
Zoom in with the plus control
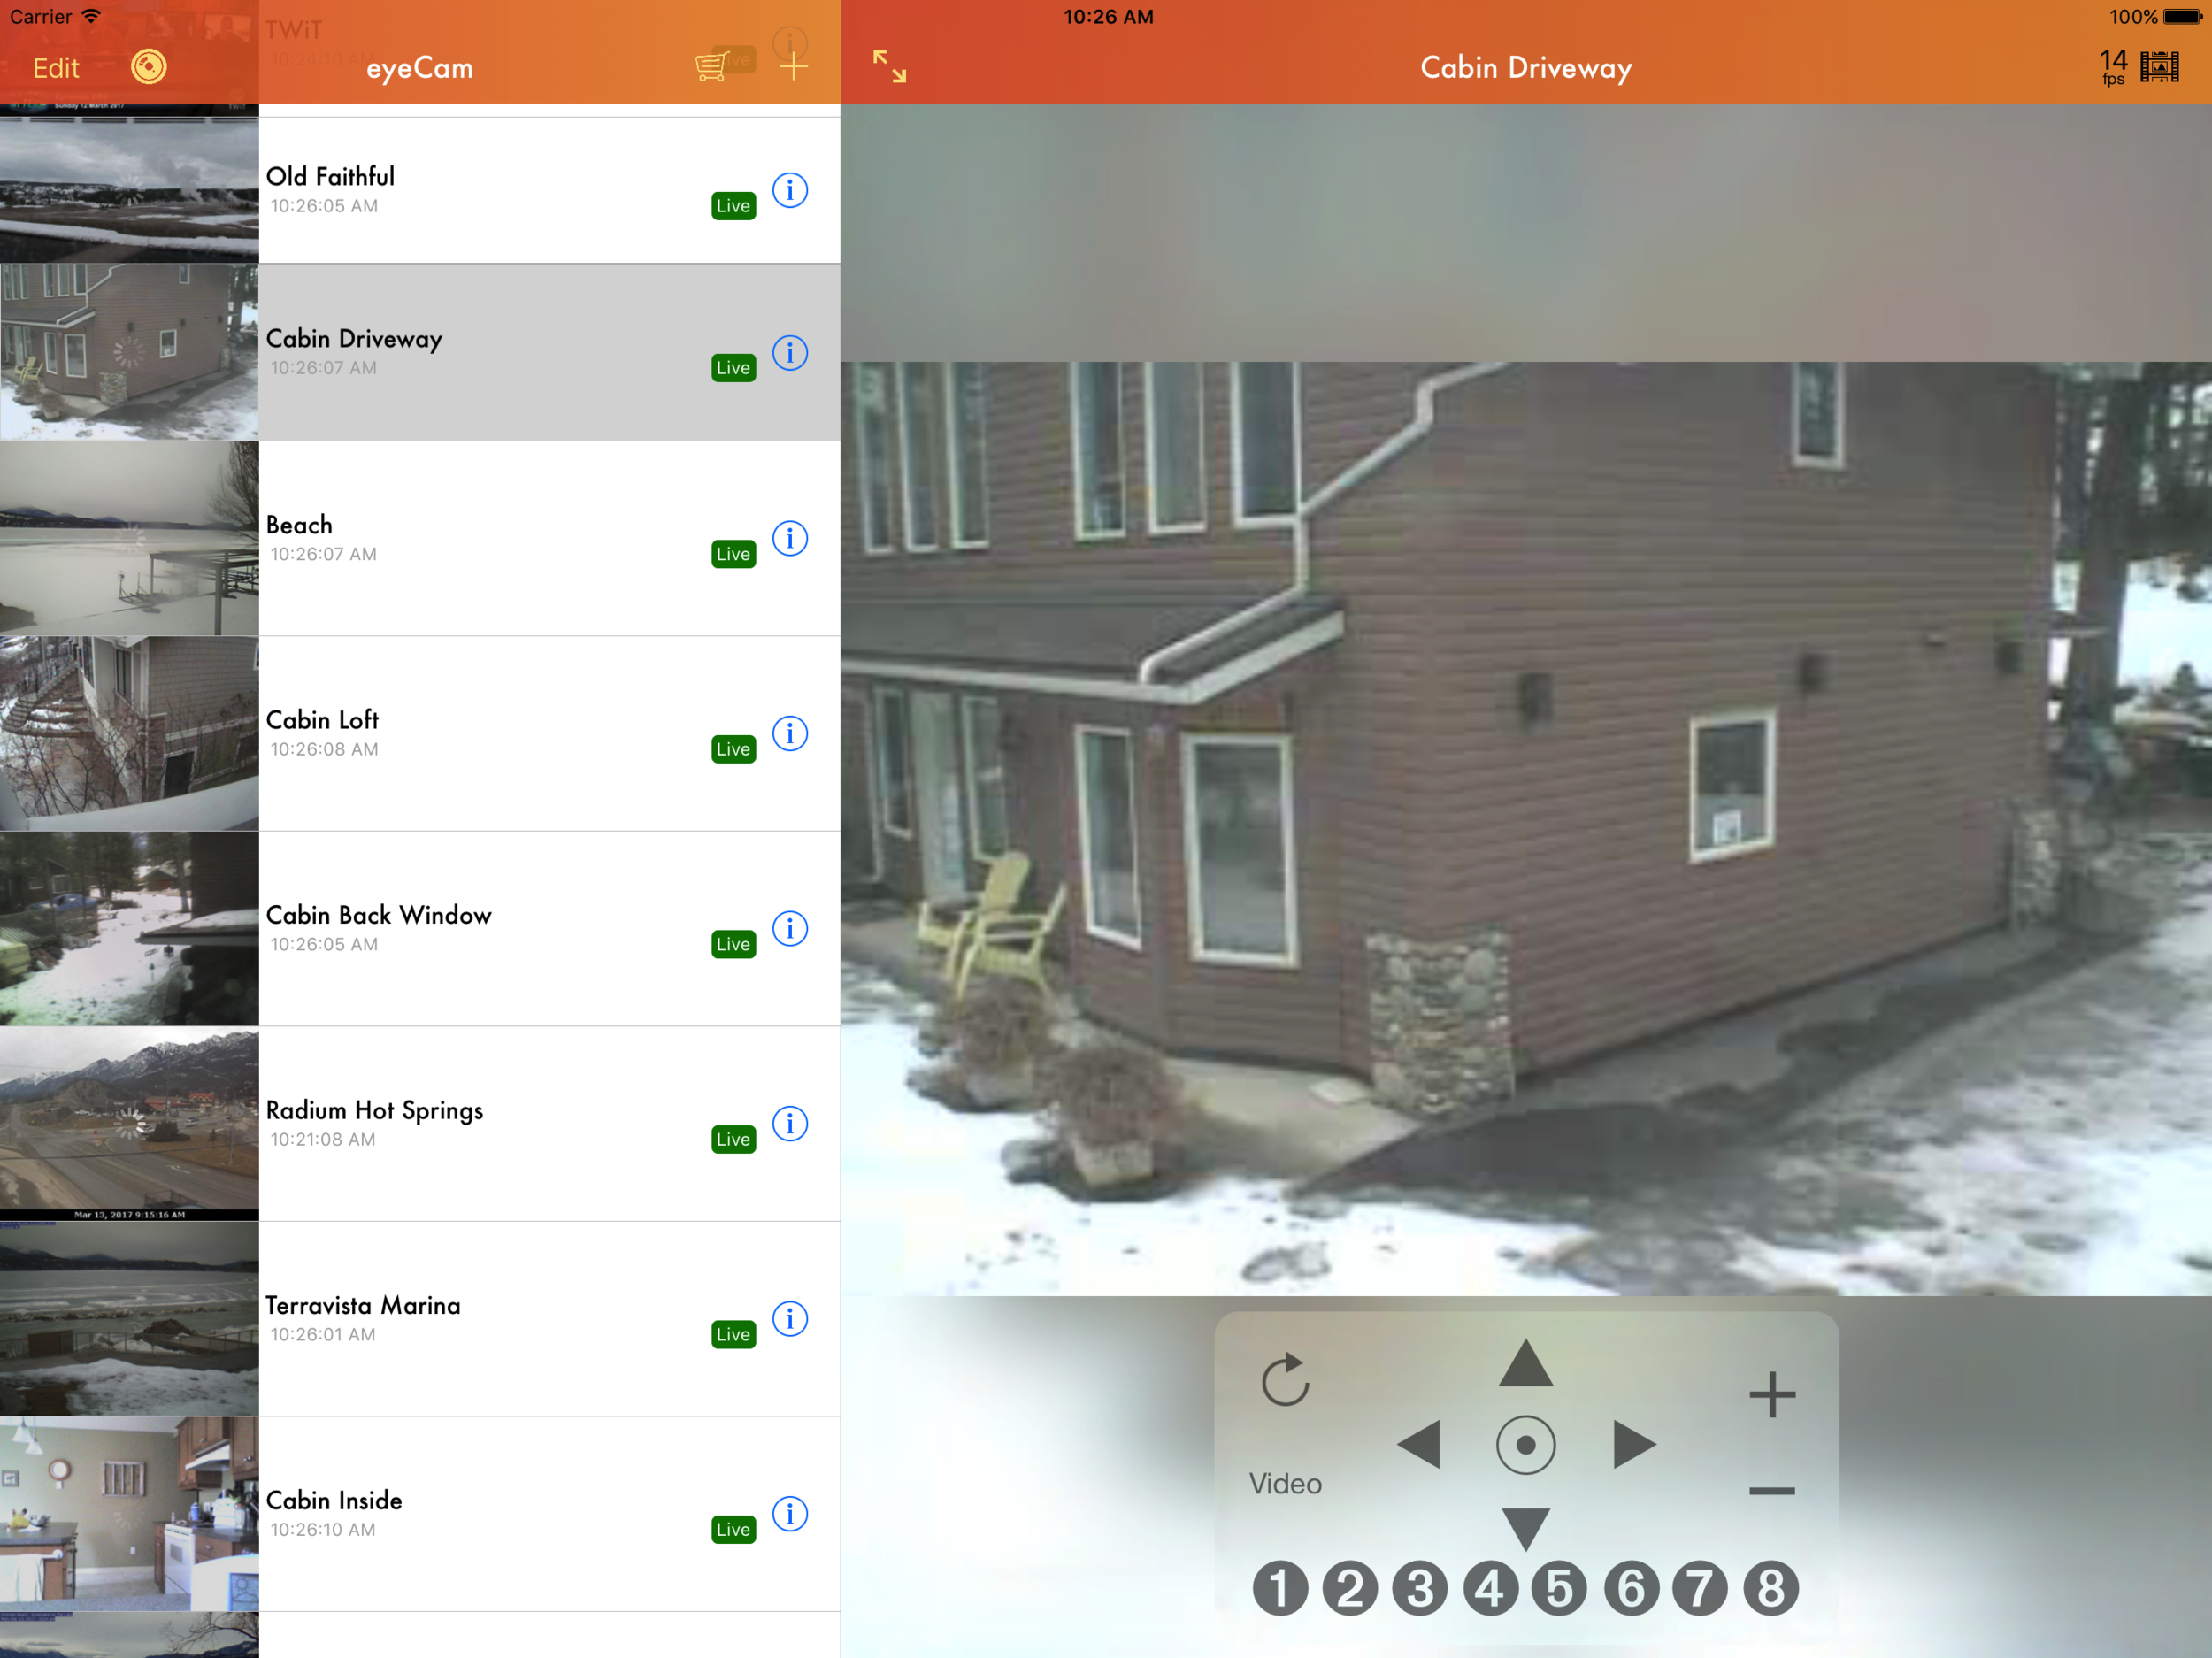coord(1772,1394)
